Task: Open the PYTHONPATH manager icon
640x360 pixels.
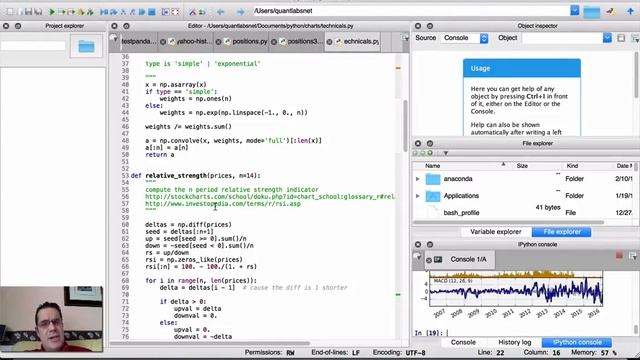Action: coord(202,12)
